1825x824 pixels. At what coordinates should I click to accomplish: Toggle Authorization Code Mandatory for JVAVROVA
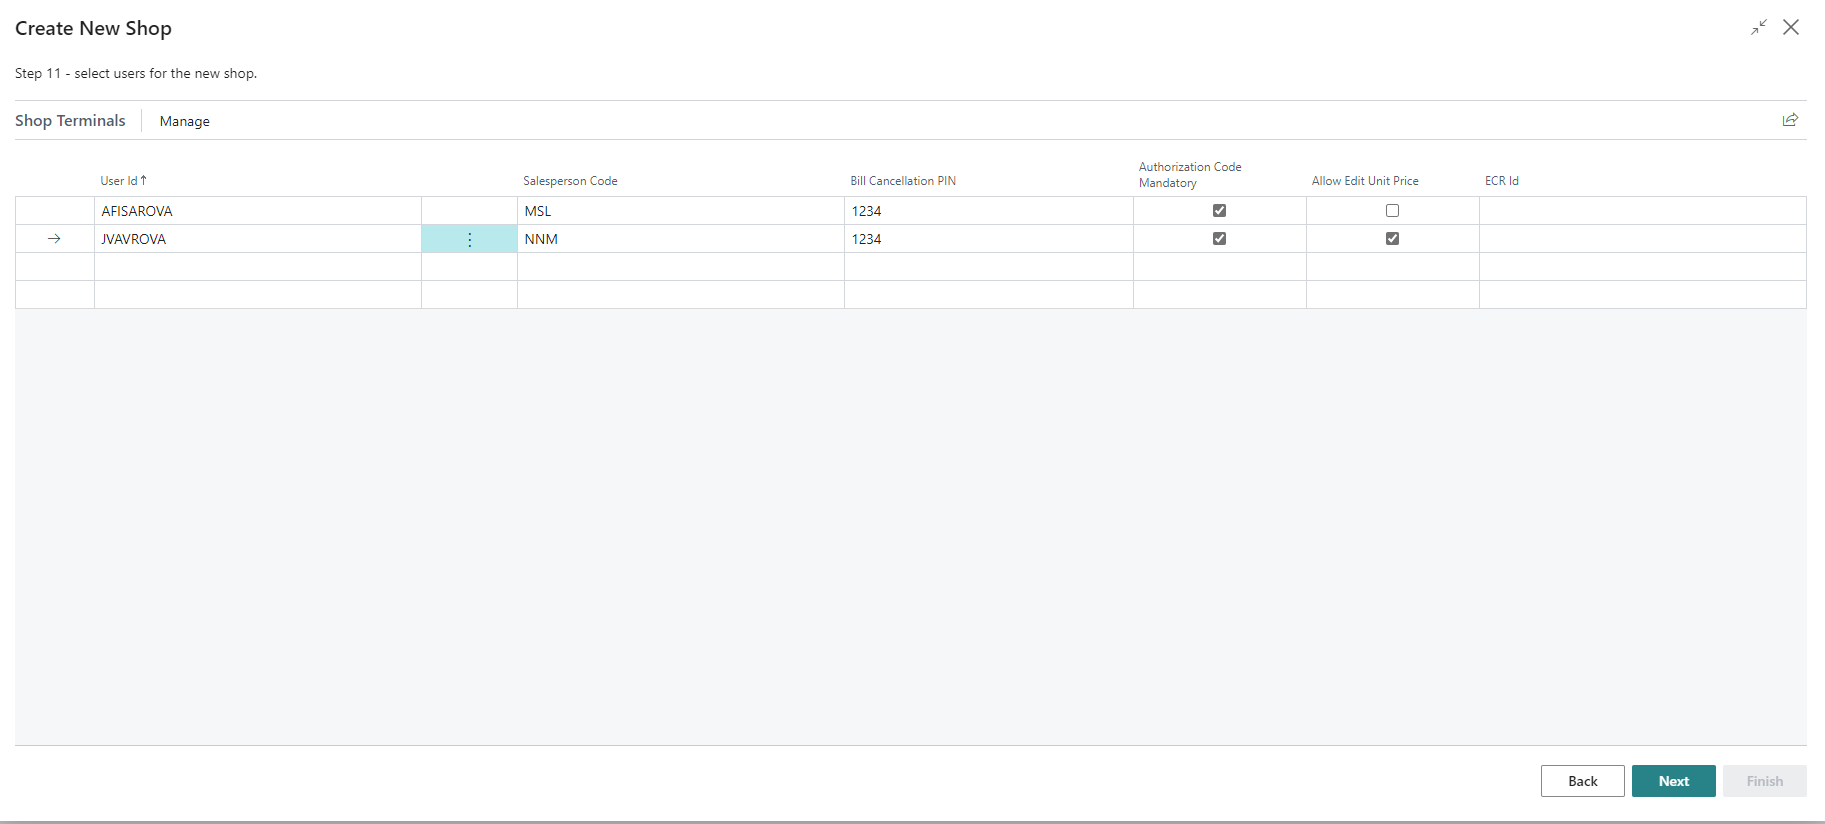(x=1219, y=239)
